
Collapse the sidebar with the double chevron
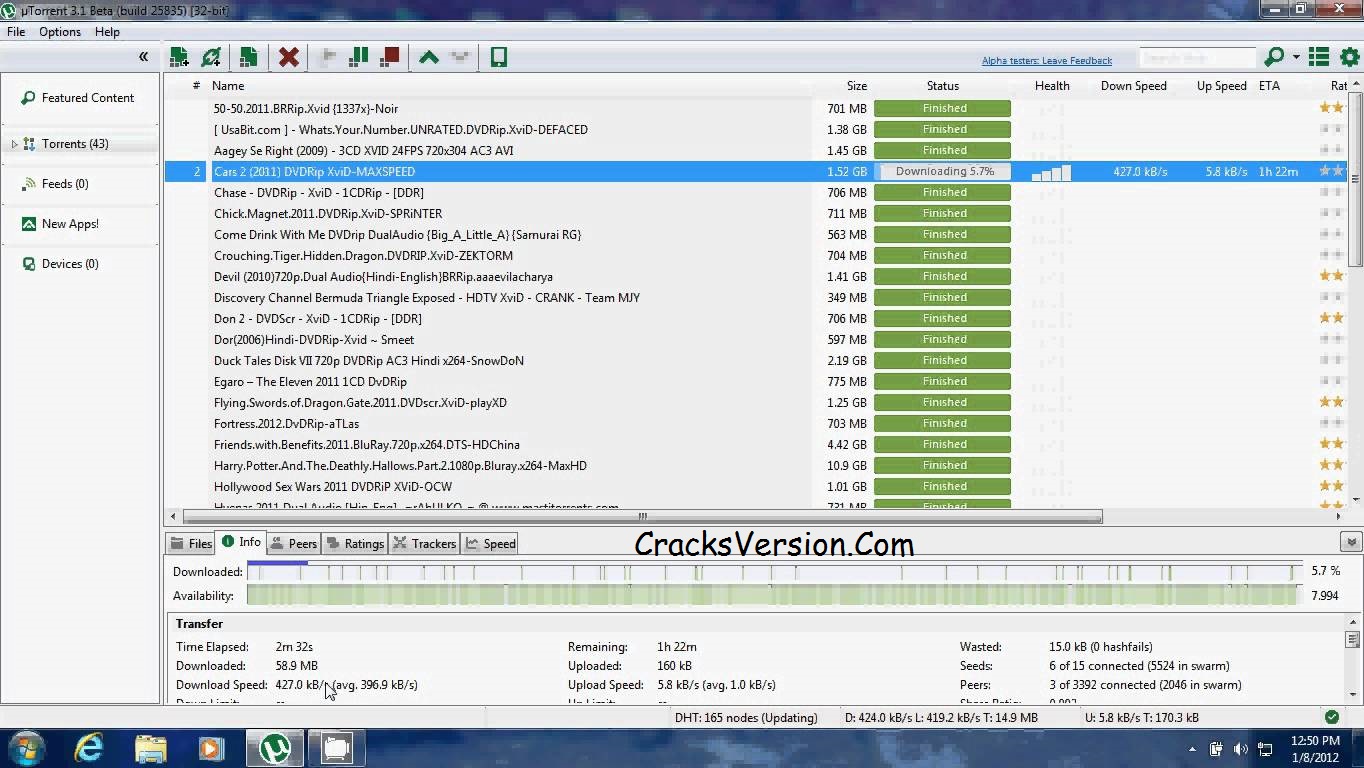(143, 57)
